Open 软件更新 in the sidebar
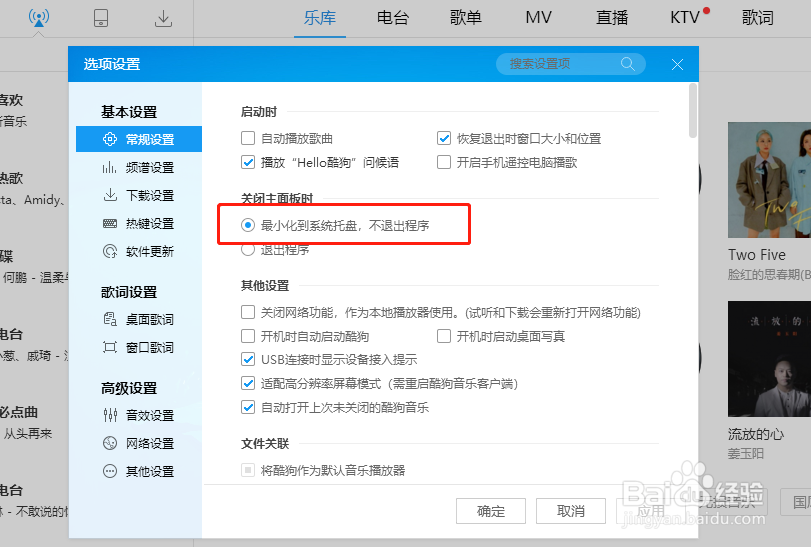The width and height of the screenshot is (811, 547). (x=139, y=252)
